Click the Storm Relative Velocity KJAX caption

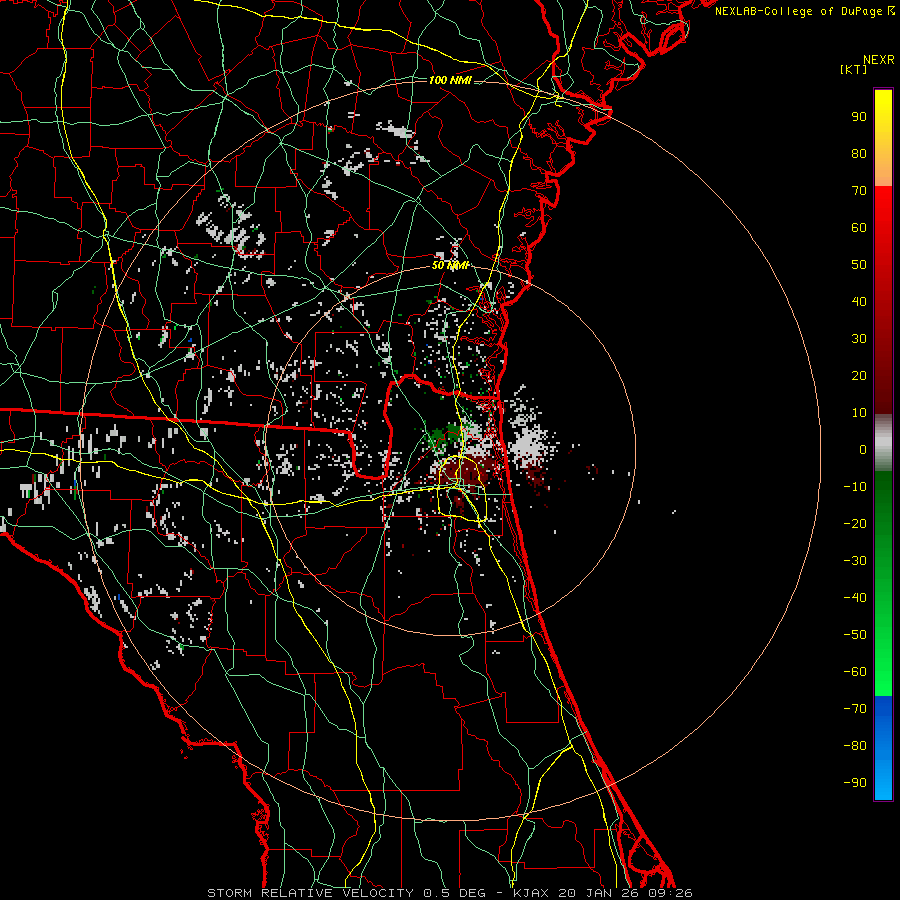click(449, 893)
